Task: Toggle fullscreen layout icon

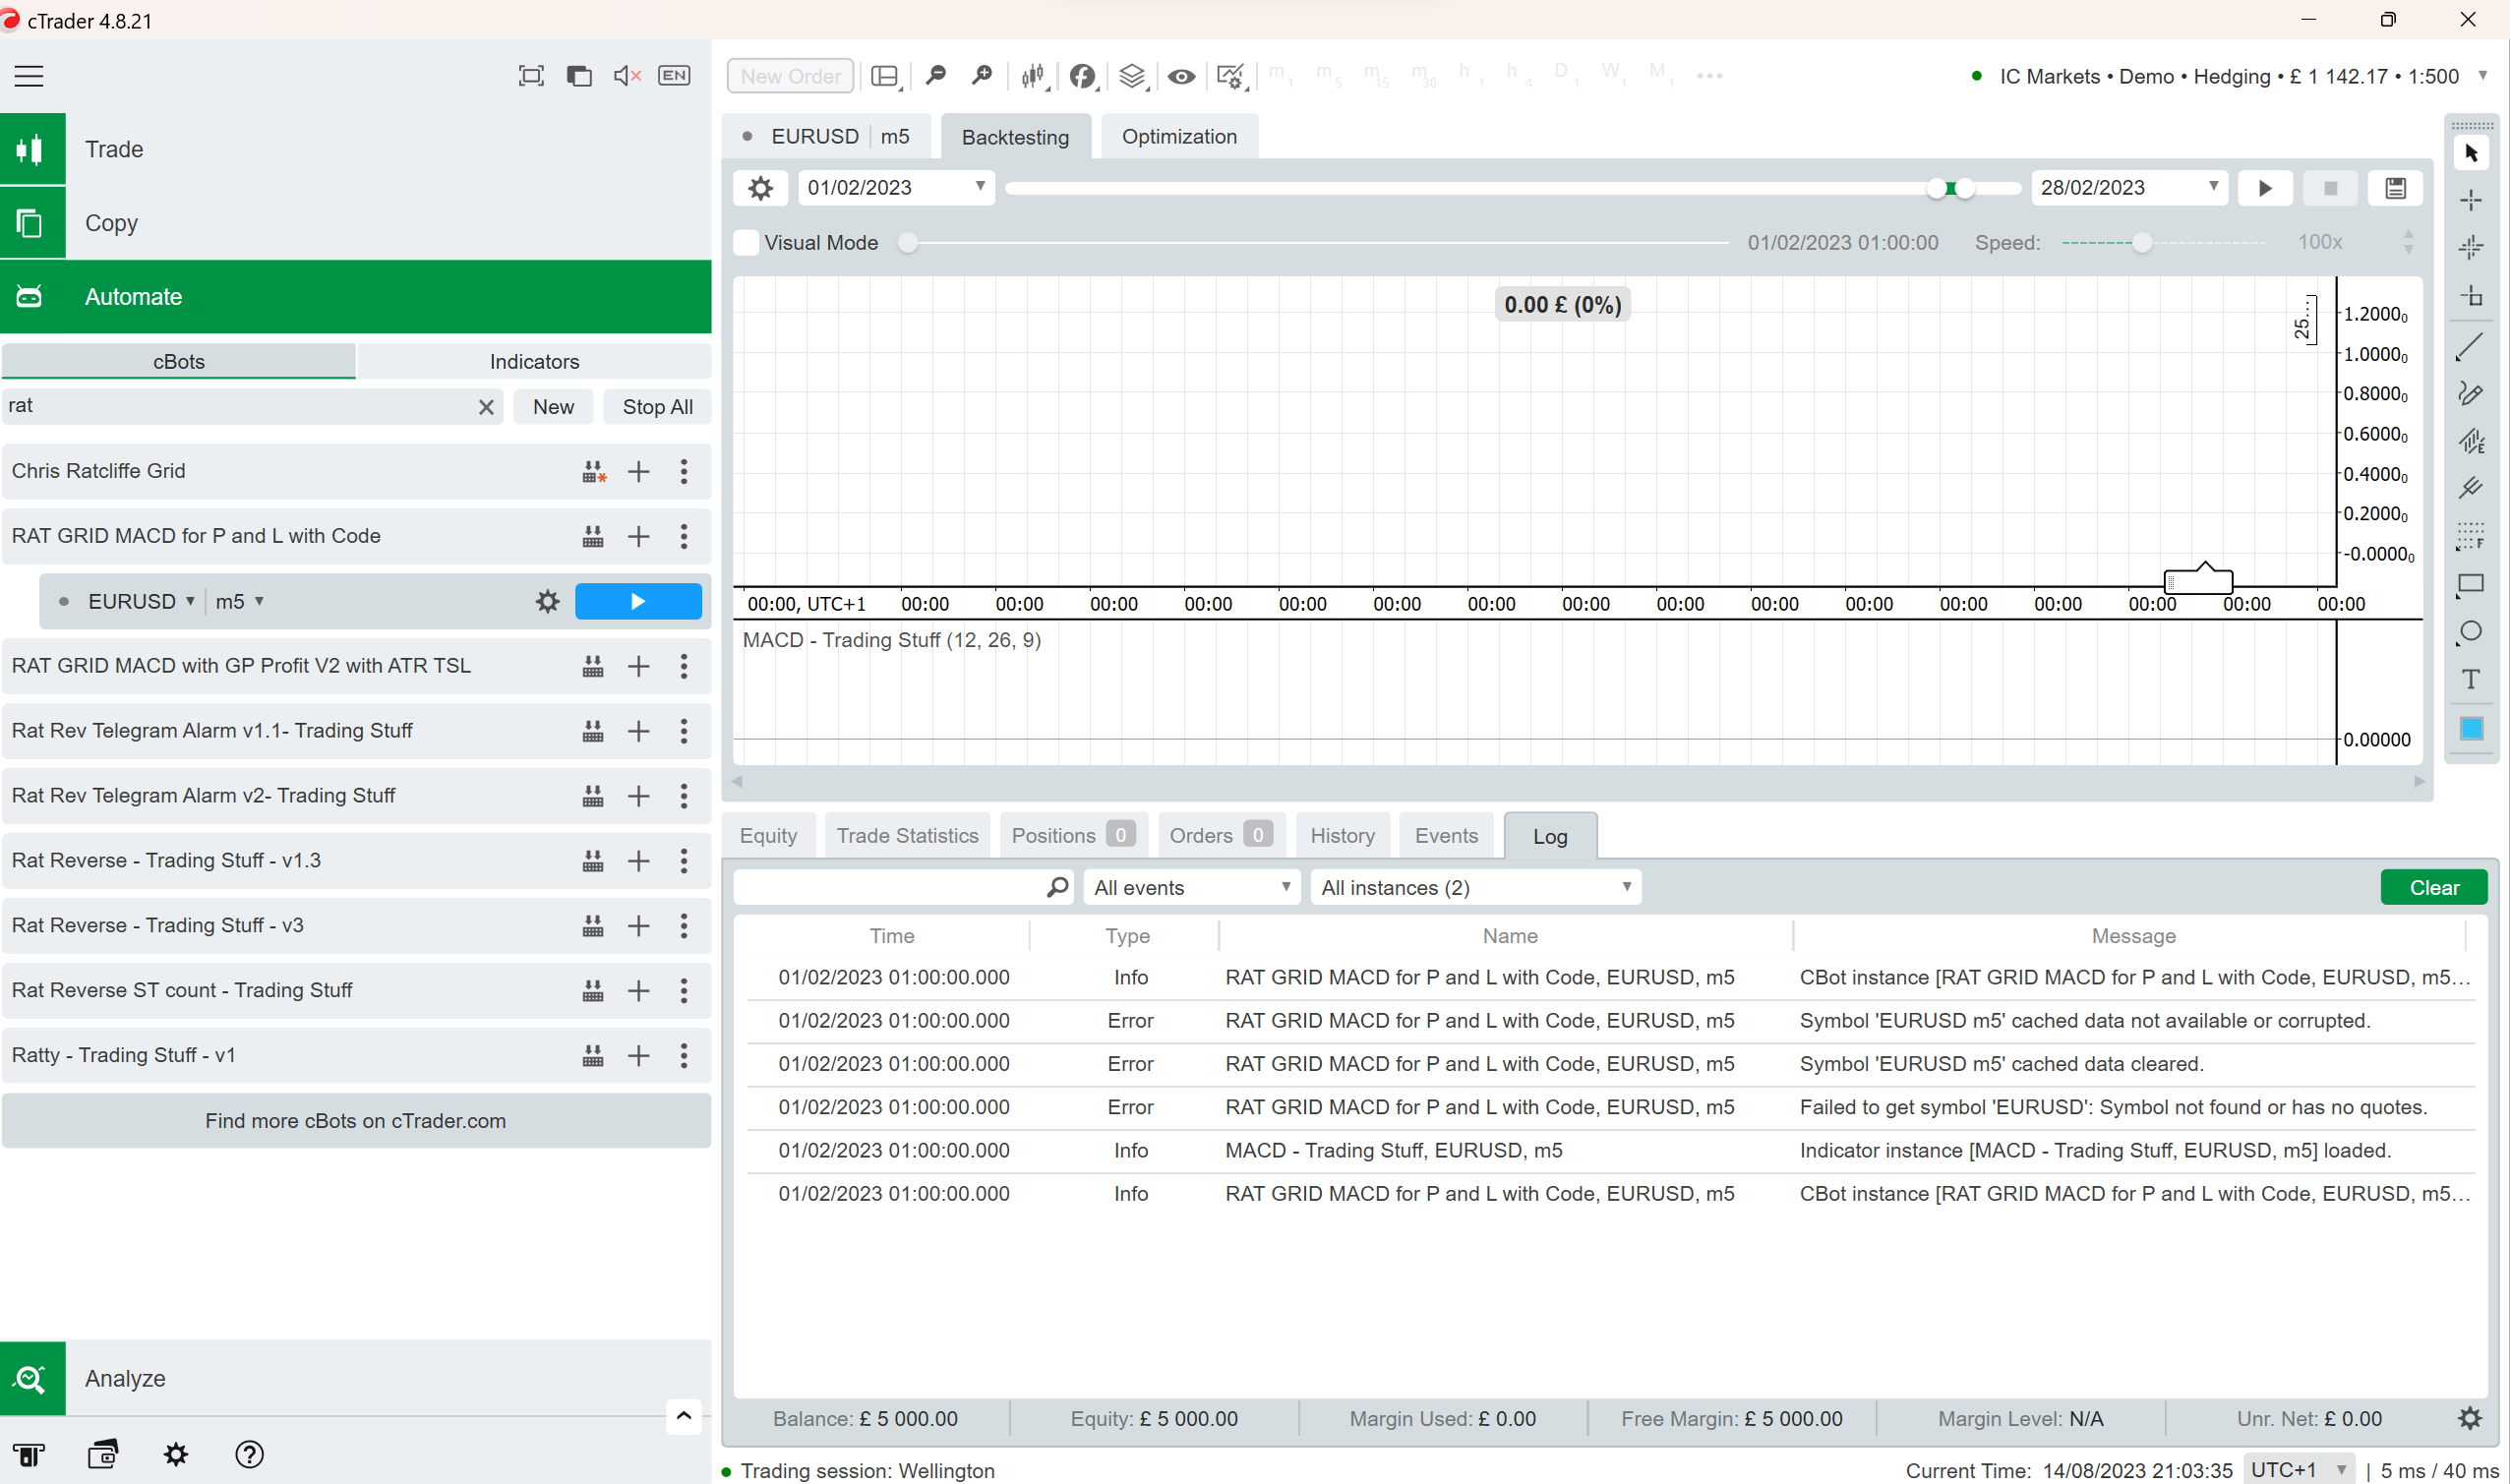Action: pyautogui.click(x=531, y=76)
